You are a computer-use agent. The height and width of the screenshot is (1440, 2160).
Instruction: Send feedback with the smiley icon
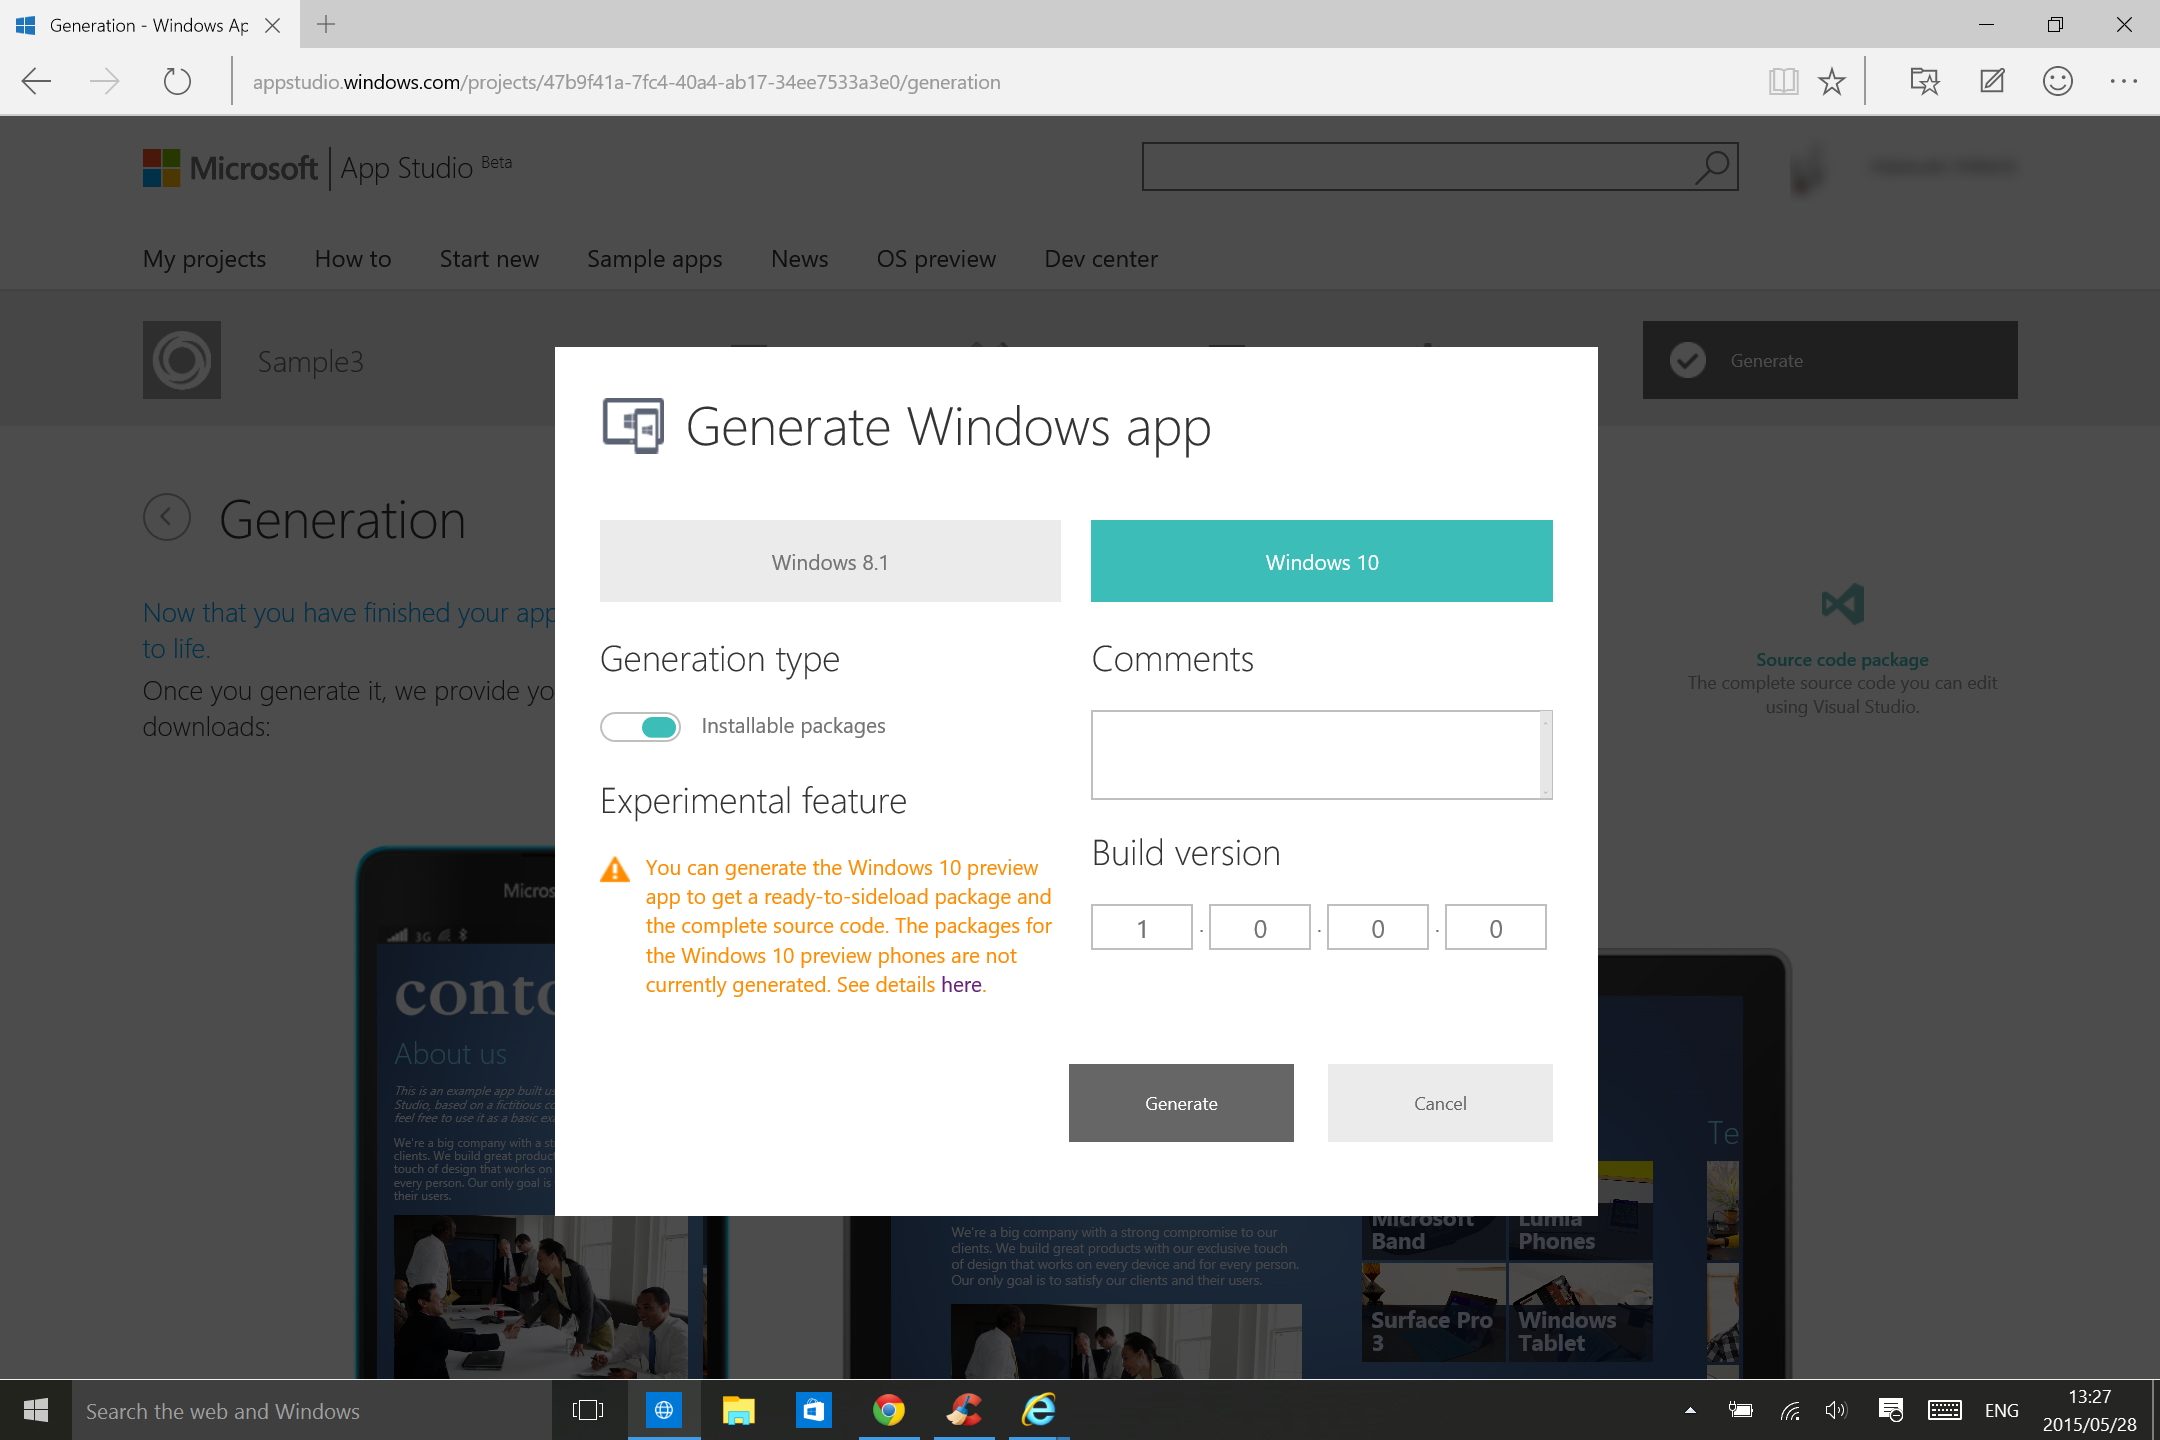point(2058,81)
